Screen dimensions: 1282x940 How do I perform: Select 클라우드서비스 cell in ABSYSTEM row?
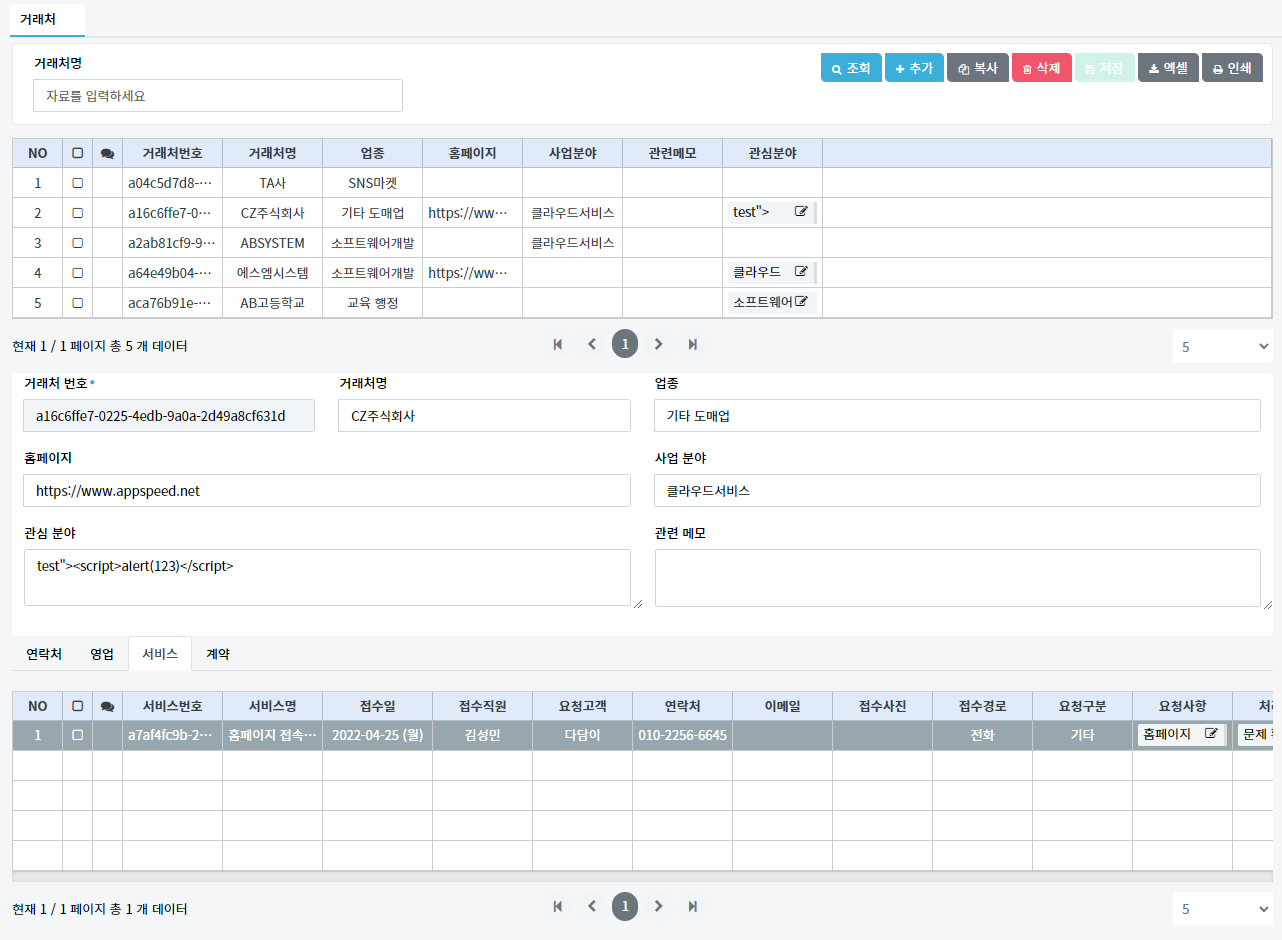(572, 243)
